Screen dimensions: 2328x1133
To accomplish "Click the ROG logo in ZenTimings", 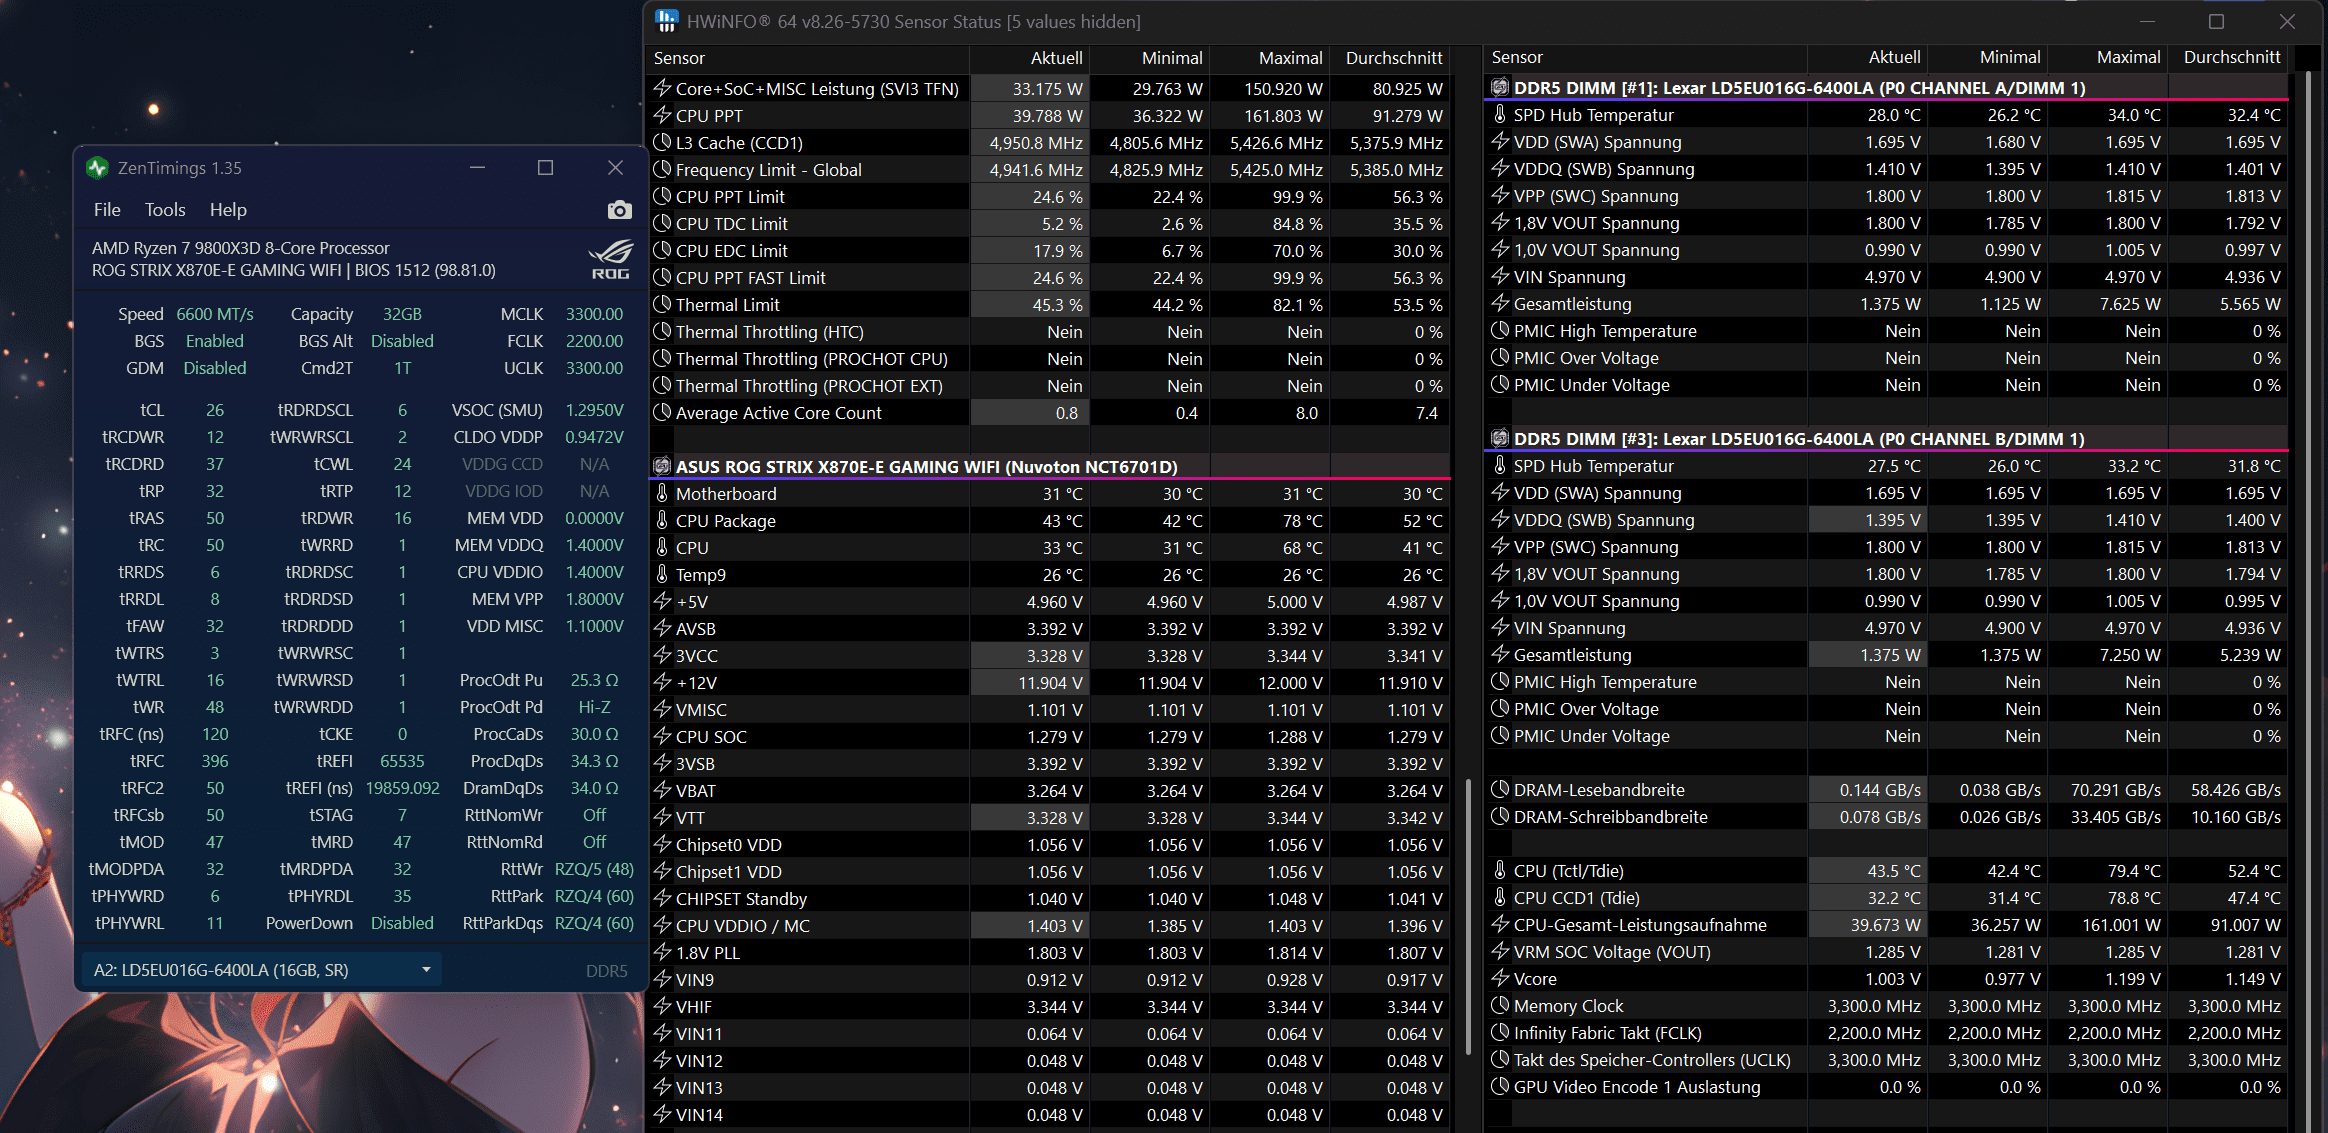I will click(x=610, y=259).
